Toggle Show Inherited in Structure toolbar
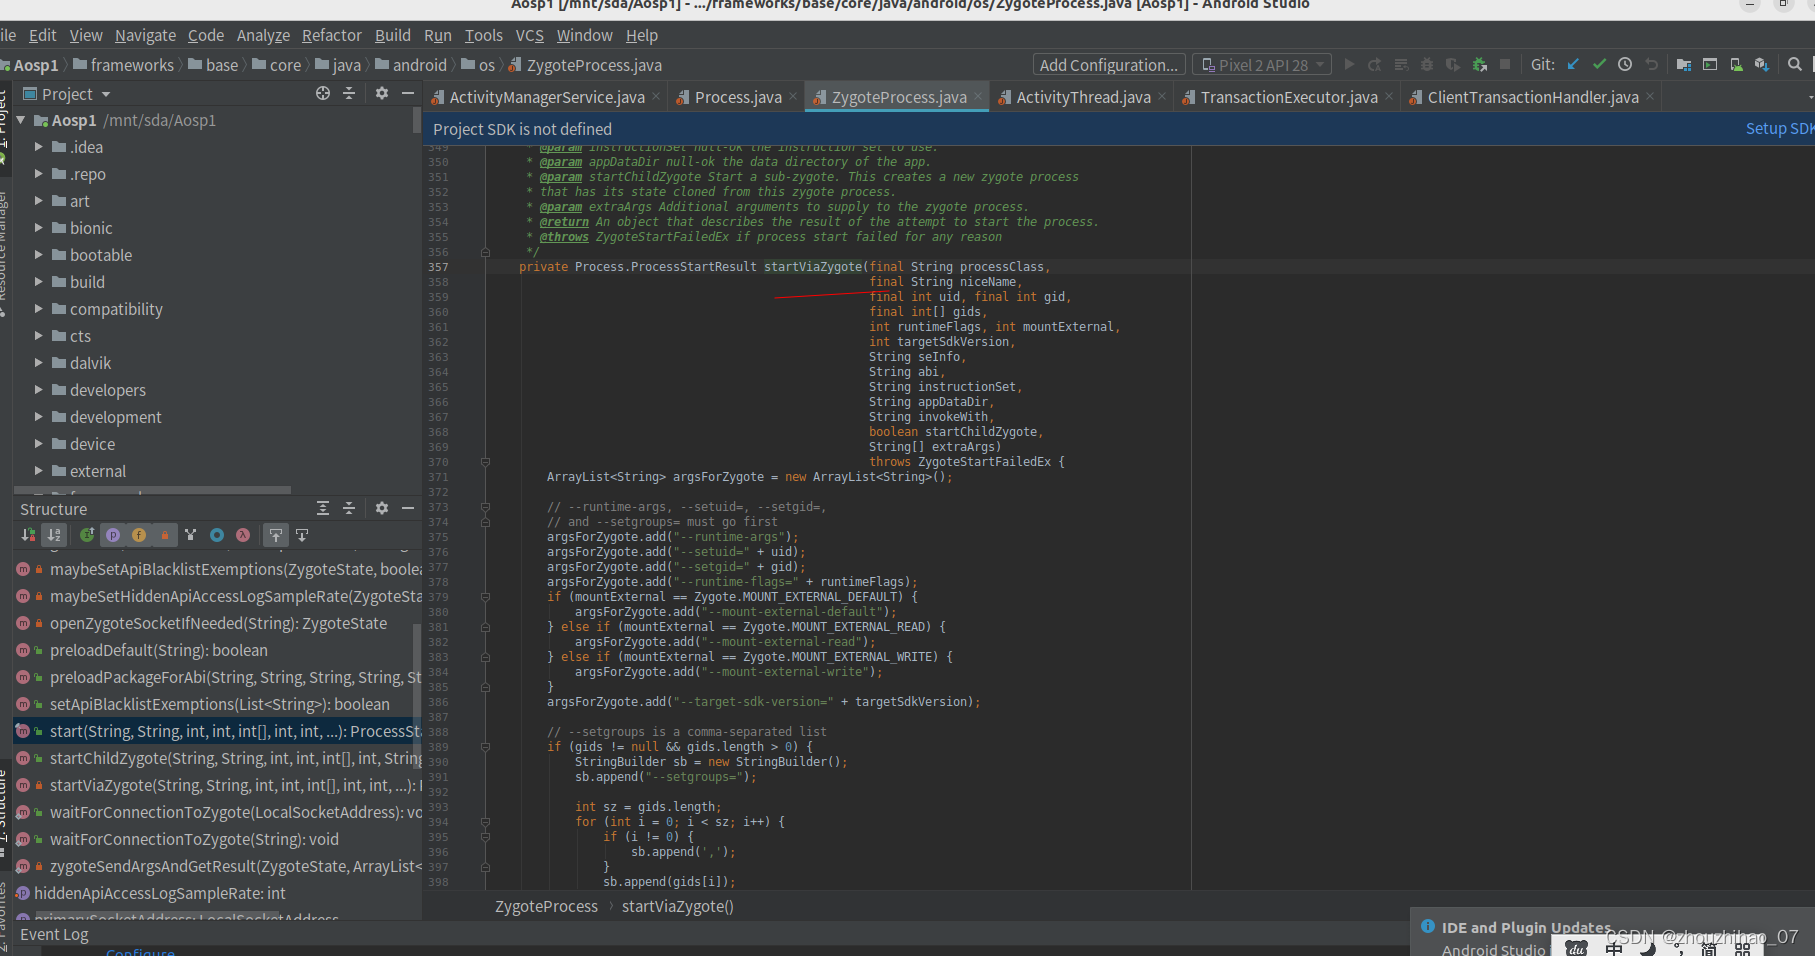This screenshot has width=1815, height=956. pos(87,535)
